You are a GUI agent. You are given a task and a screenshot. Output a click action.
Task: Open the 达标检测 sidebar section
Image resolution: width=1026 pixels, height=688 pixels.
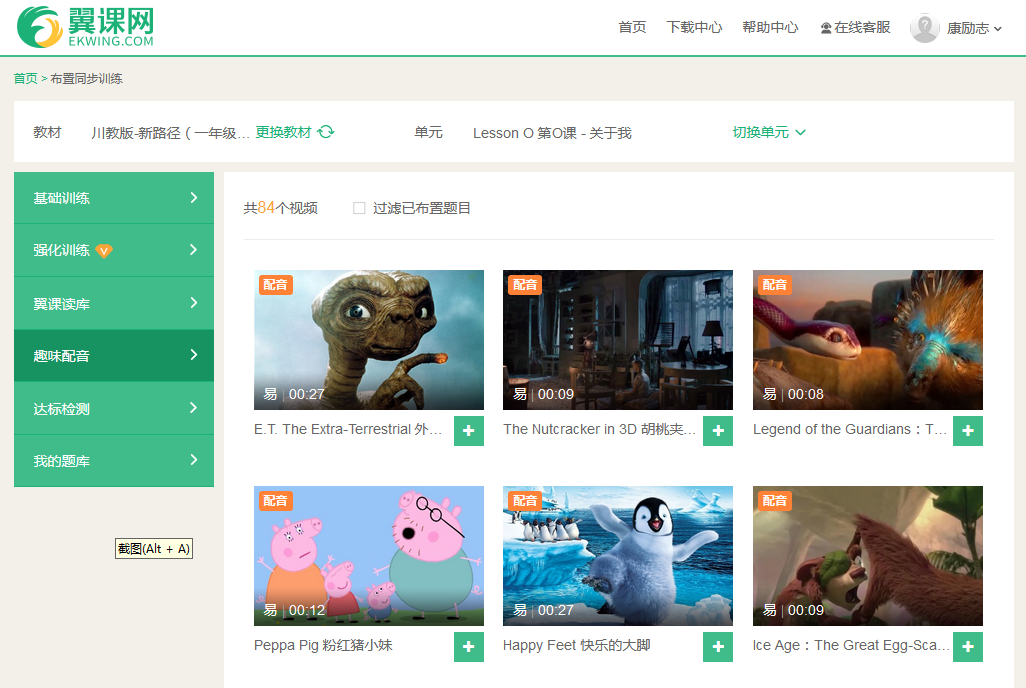click(x=114, y=408)
